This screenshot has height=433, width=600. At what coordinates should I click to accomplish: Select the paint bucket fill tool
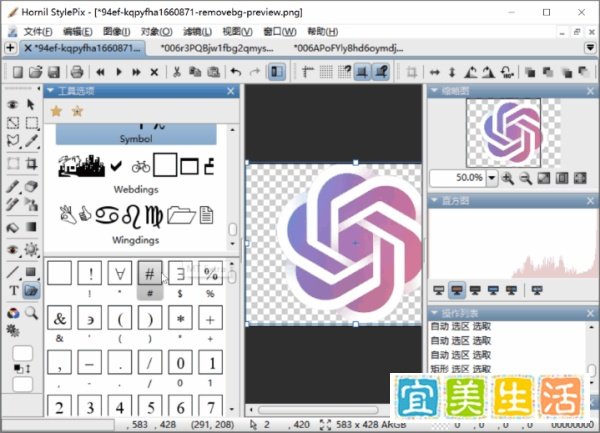pos(13,228)
